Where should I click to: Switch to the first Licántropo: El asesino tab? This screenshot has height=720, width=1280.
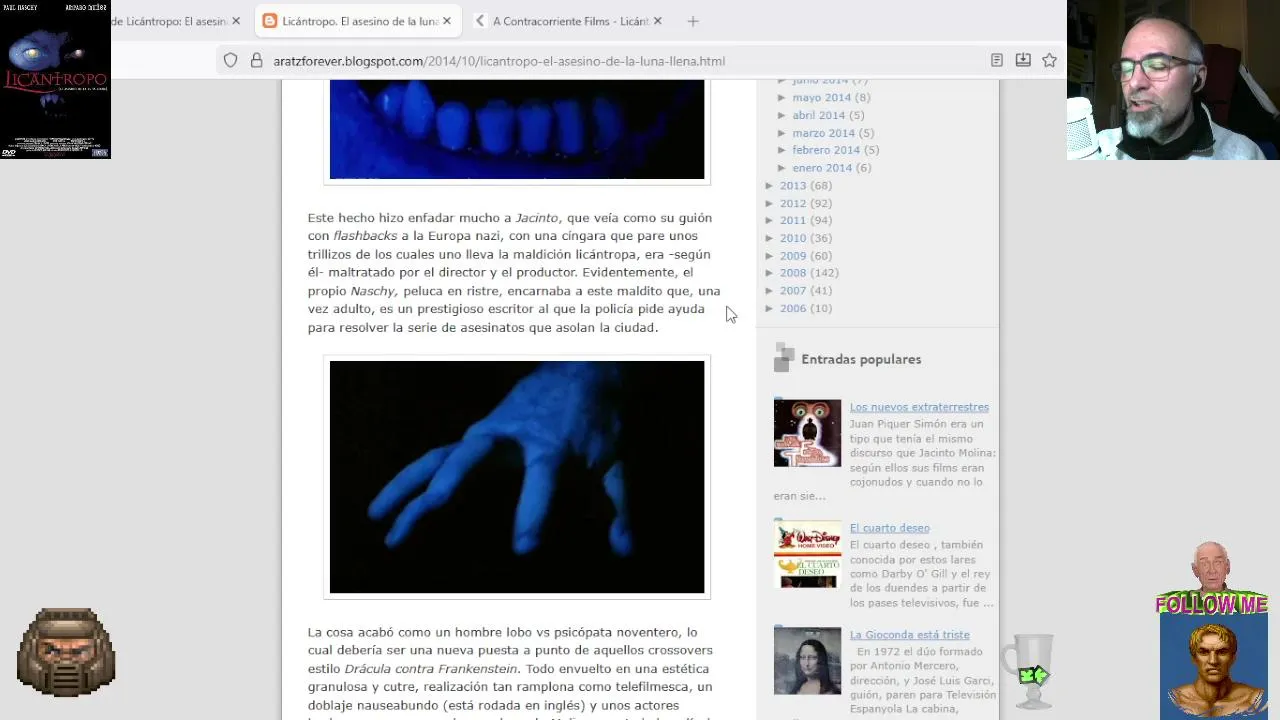(176, 21)
